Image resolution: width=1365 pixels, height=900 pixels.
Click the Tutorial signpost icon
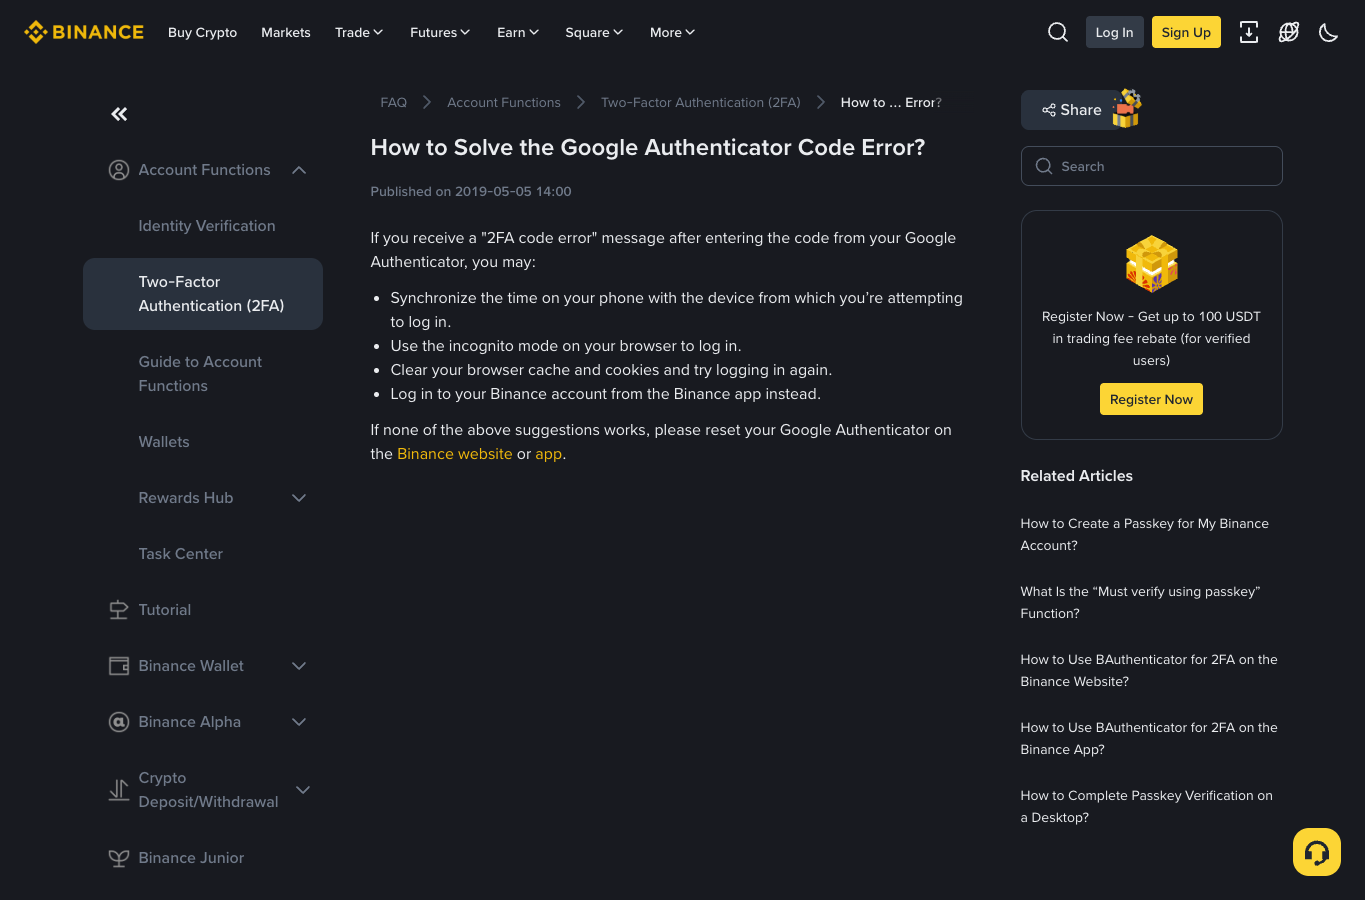119,610
